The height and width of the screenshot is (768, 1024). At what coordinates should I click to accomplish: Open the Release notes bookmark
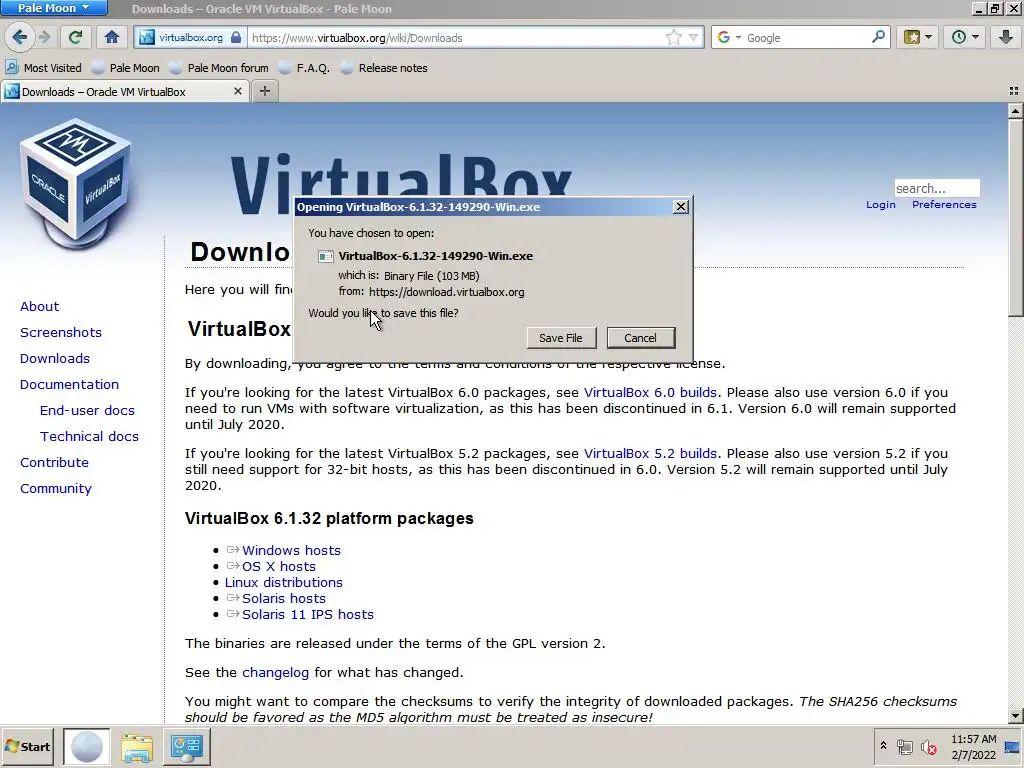point(384,68)
